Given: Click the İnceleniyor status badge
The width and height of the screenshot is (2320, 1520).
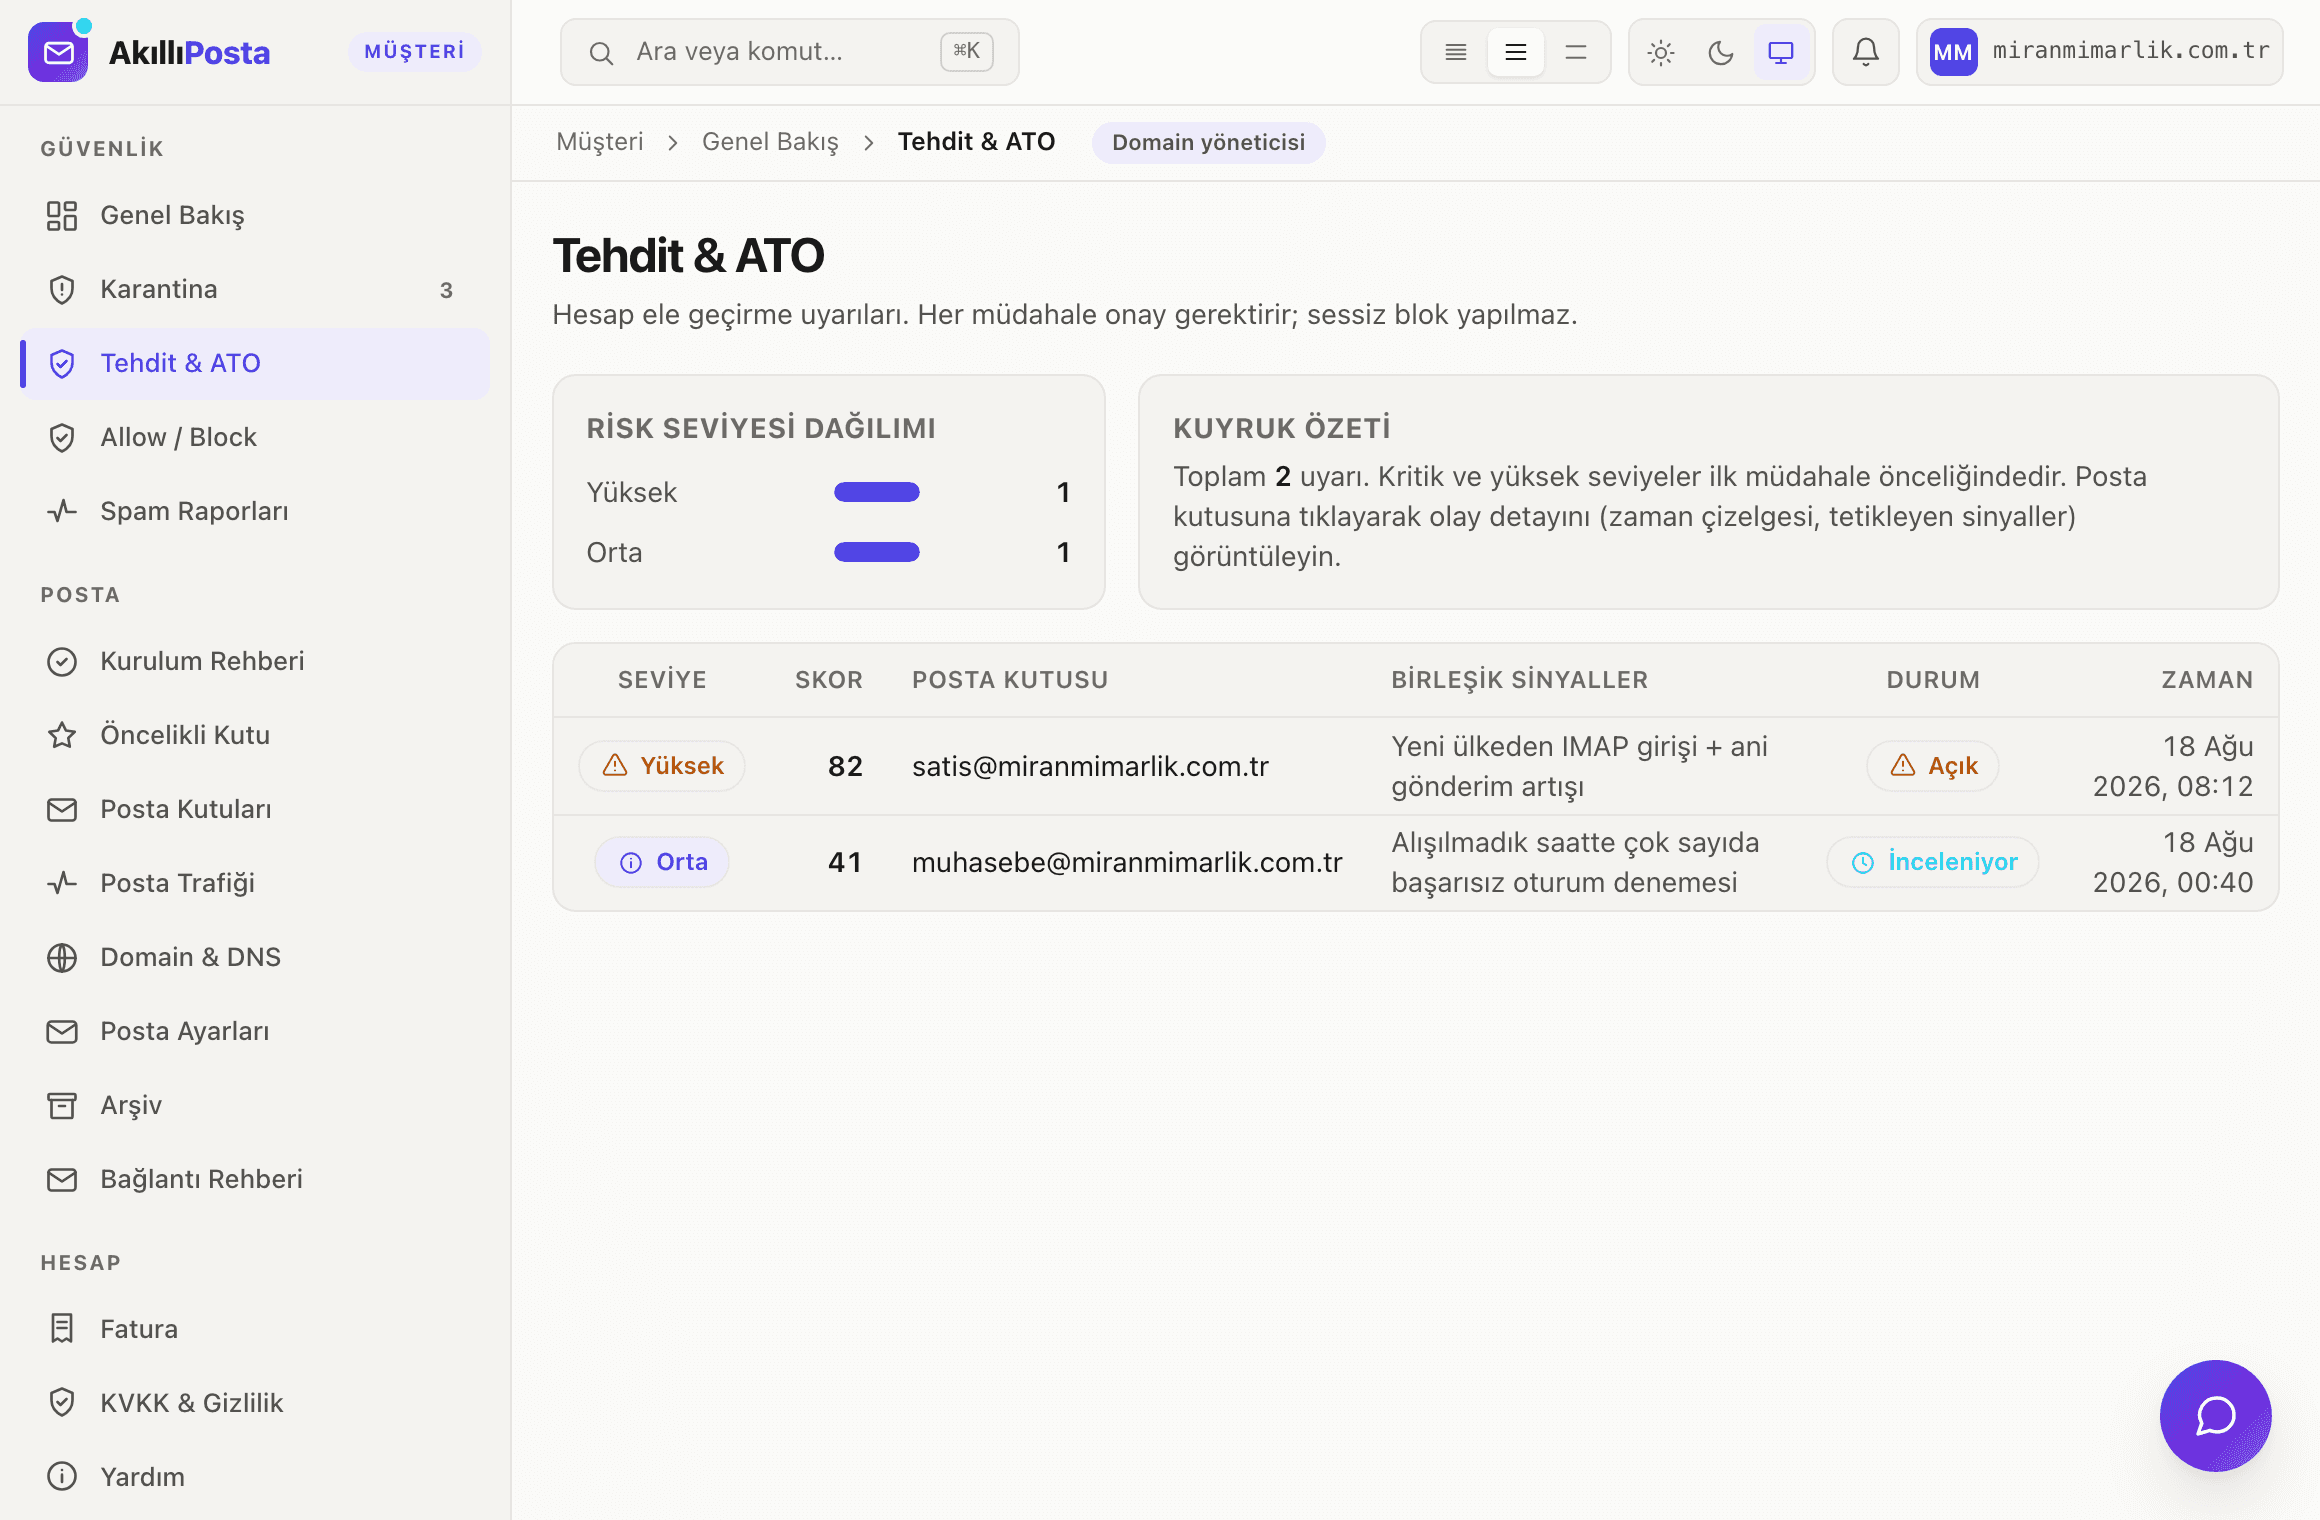Looking at the screenshot, I should 1933,862.
